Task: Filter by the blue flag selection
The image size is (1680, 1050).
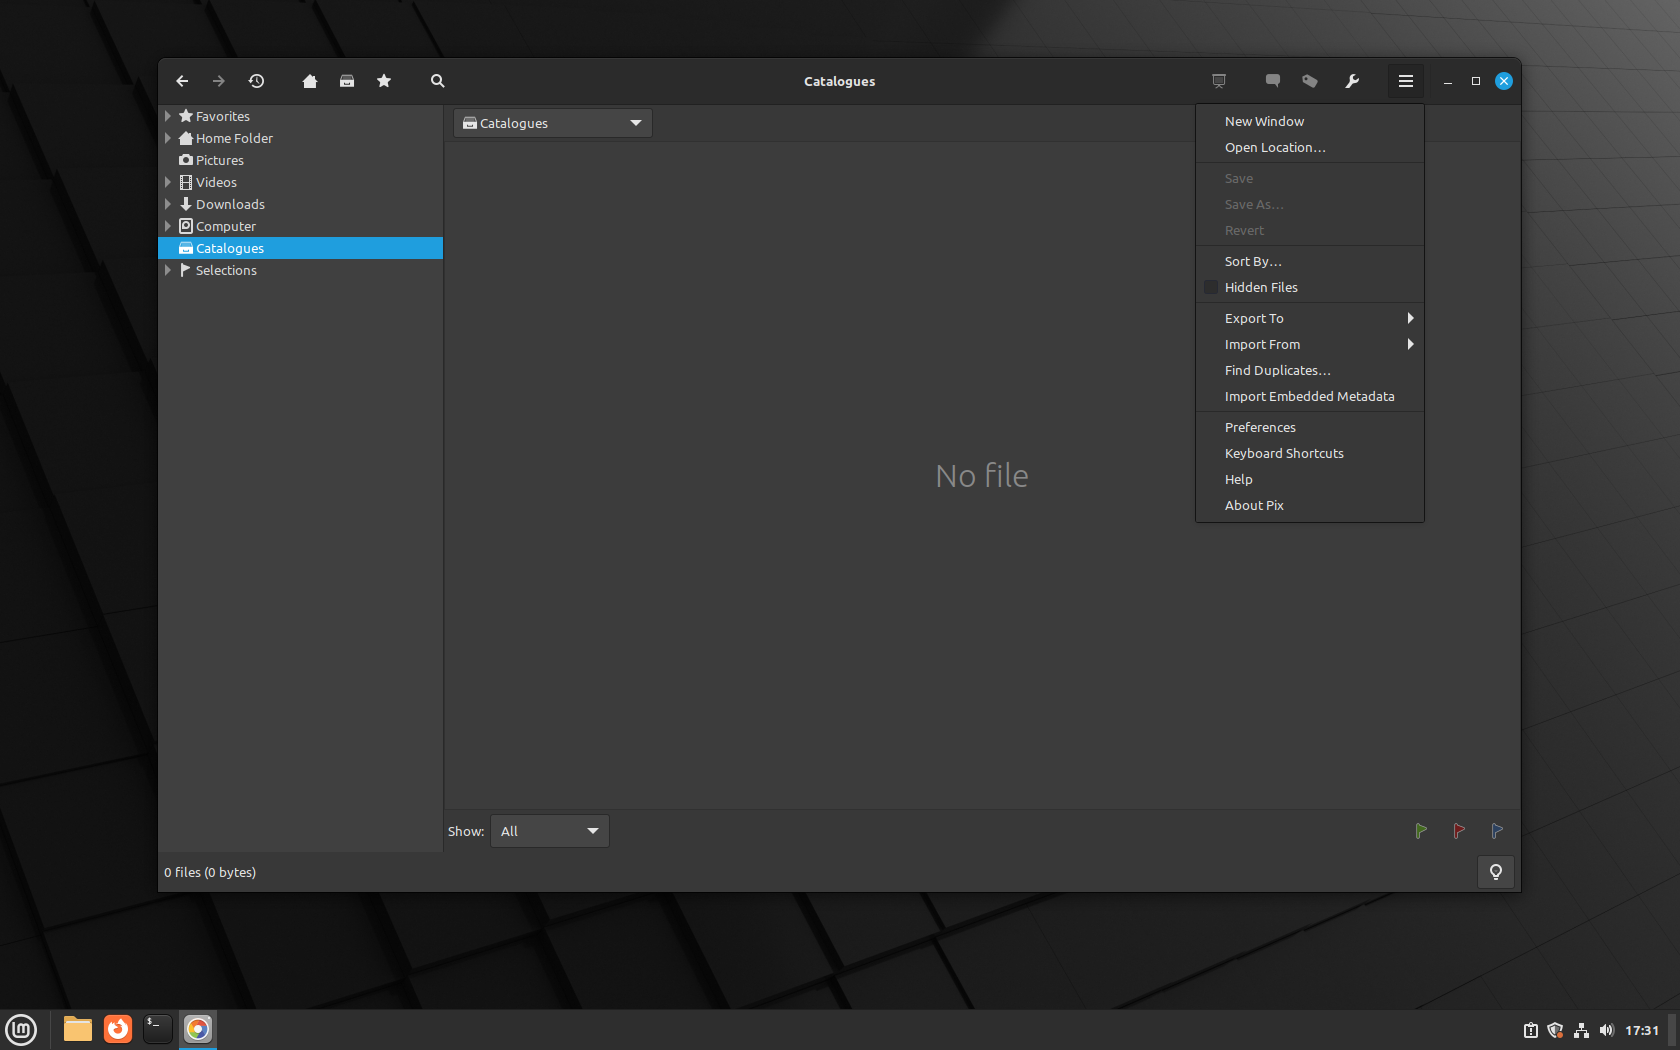Action: [x=1497, y=831]
